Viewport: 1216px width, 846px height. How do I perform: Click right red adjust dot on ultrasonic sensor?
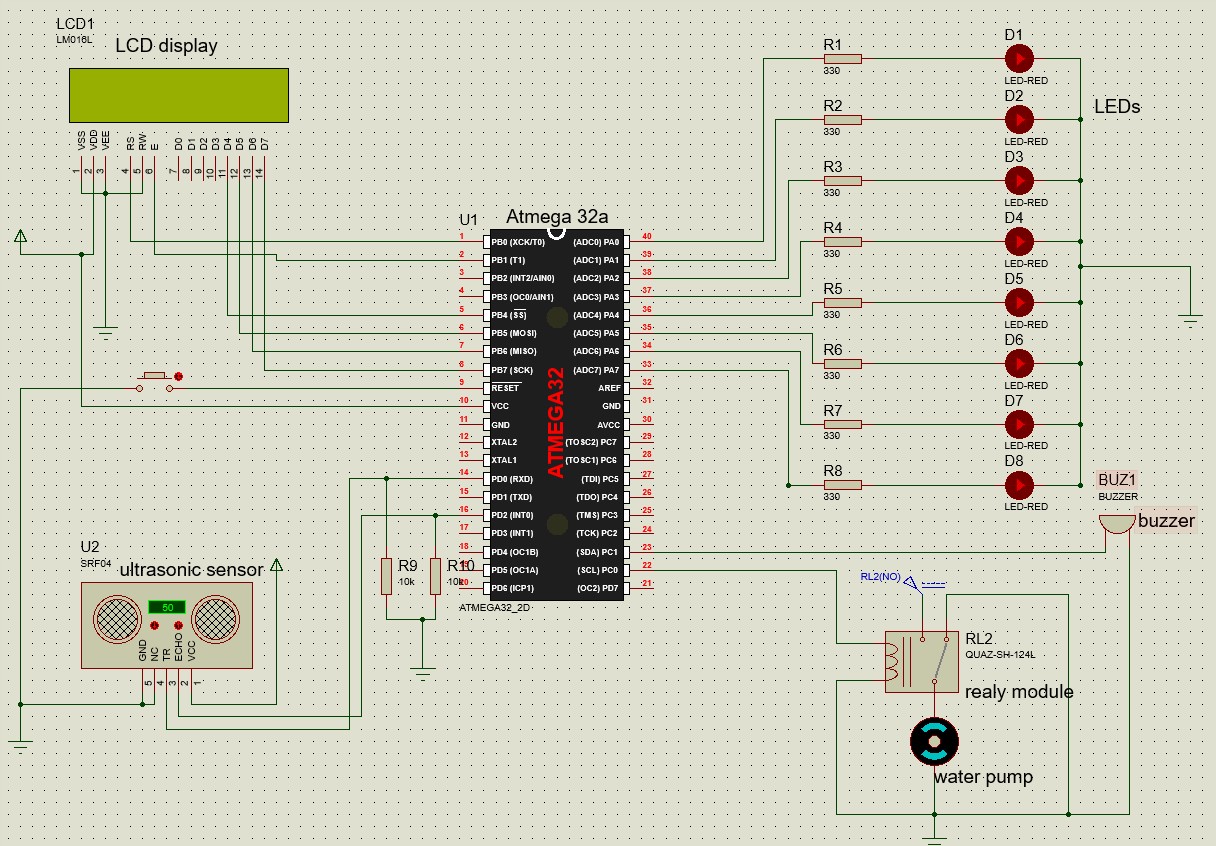(x=181, y=625)
